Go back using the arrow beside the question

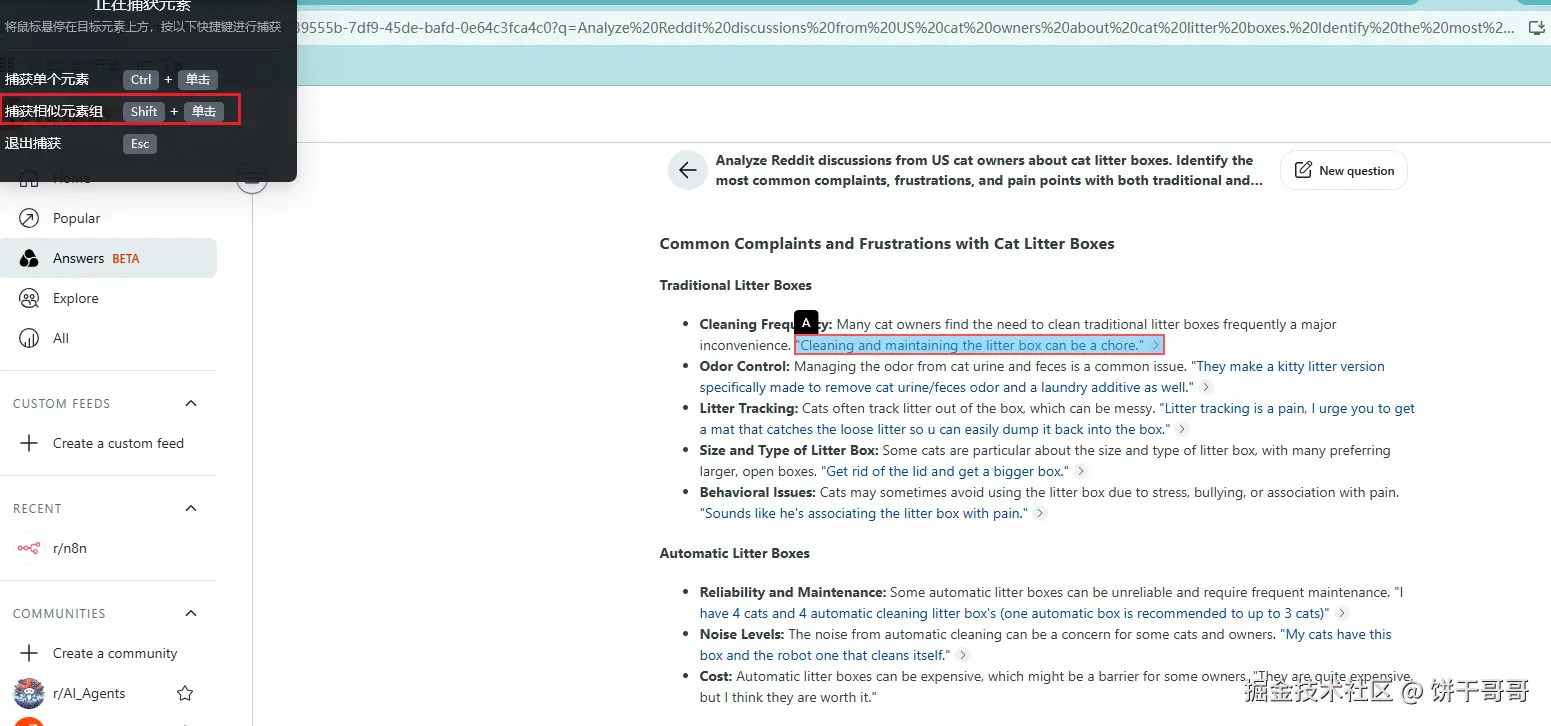(687, 171)
